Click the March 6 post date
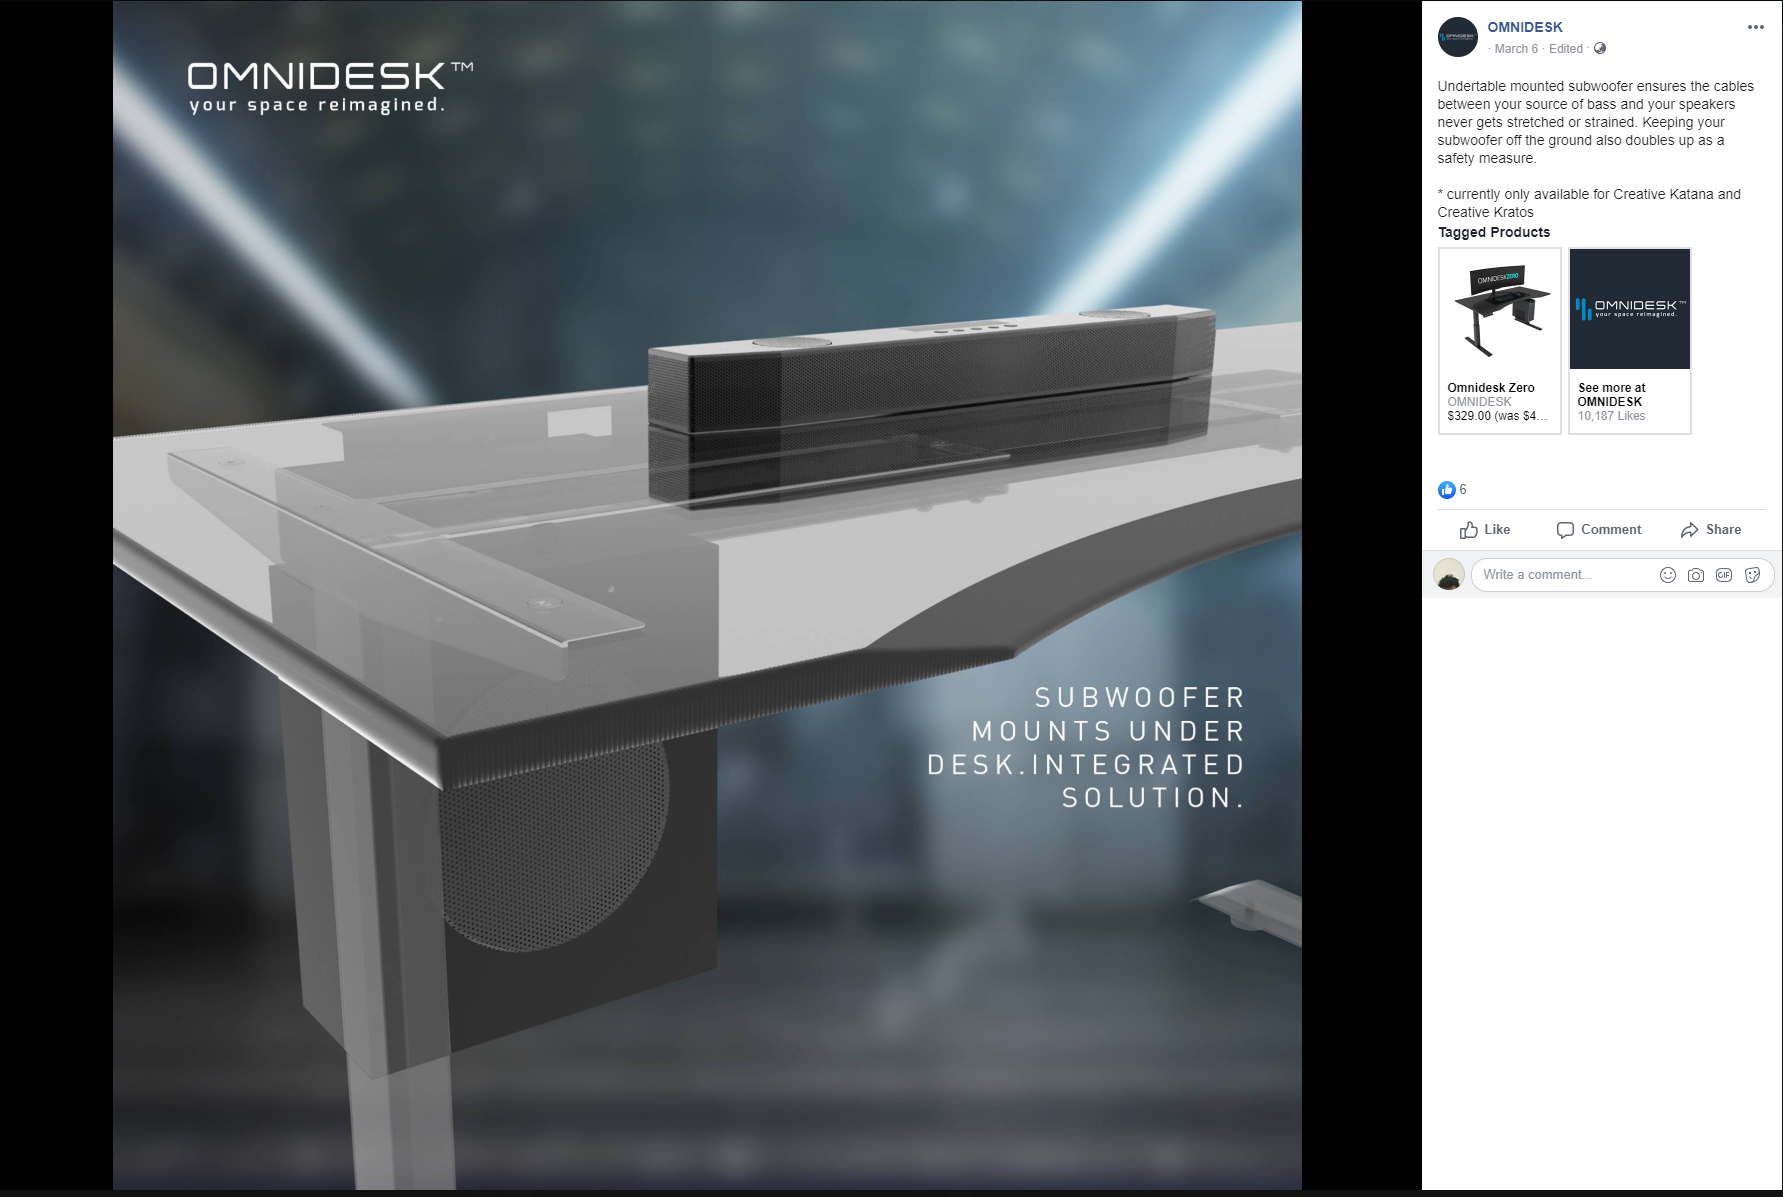 tap(1516, 49)
